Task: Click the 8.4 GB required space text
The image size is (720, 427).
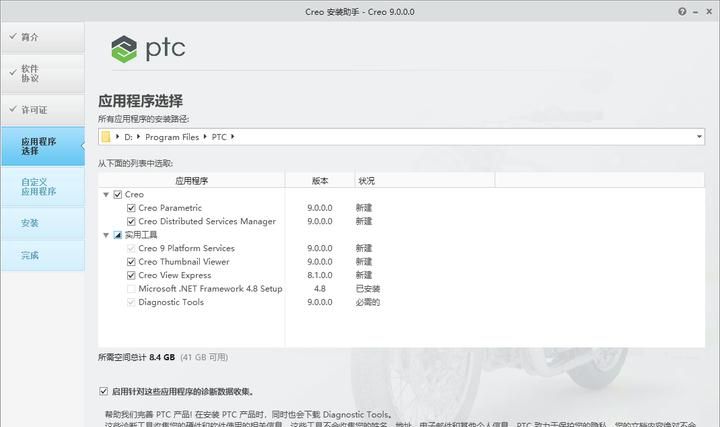Action: [x=162, y=357]
